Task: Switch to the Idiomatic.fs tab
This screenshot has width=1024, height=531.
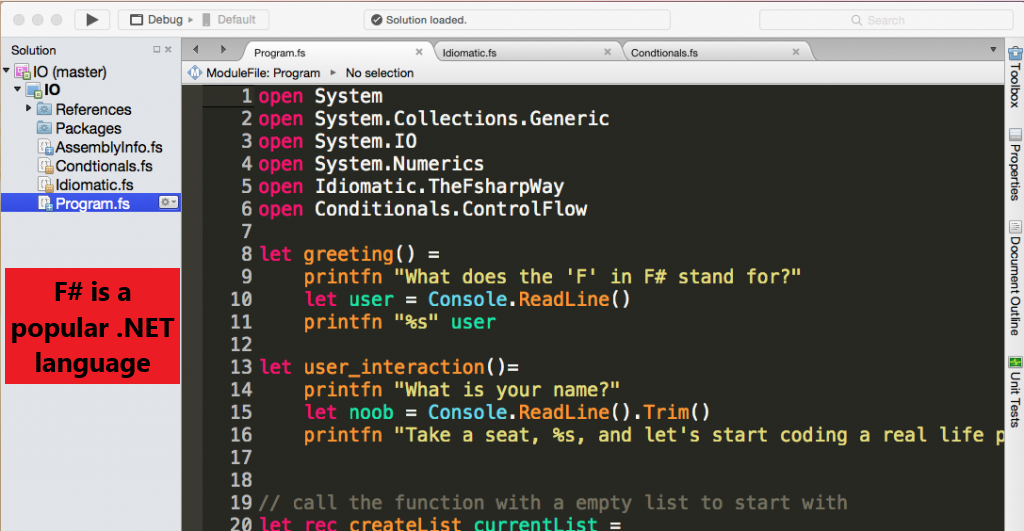Action: 469,53
